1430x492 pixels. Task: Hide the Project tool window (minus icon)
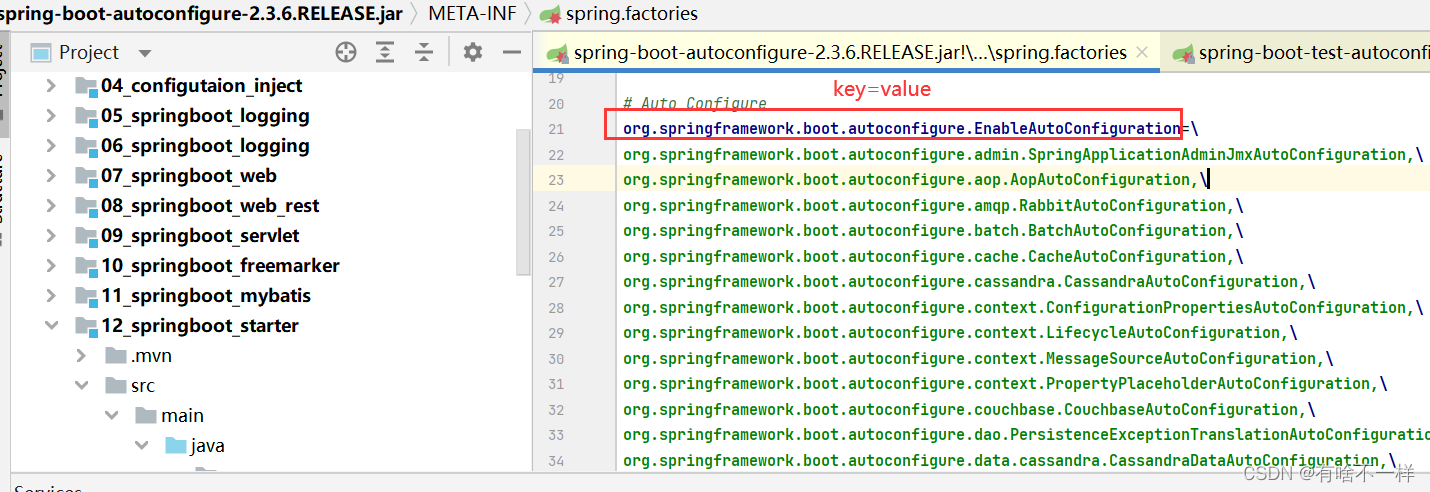tap(512, 53)
